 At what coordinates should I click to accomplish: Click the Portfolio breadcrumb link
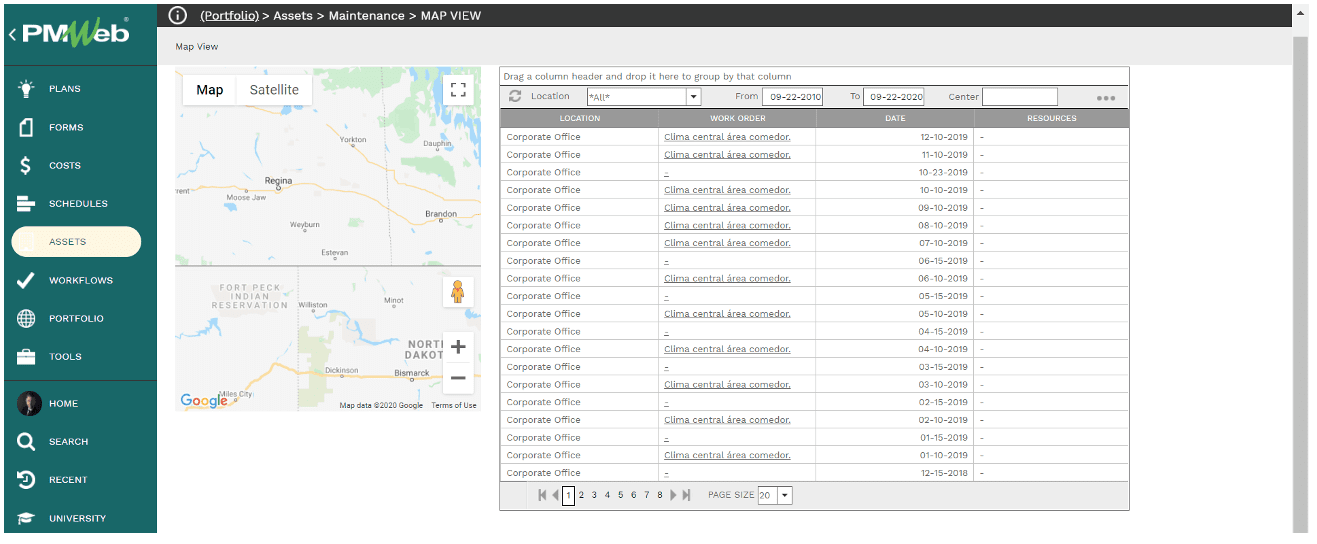click(x=229, y=15)
